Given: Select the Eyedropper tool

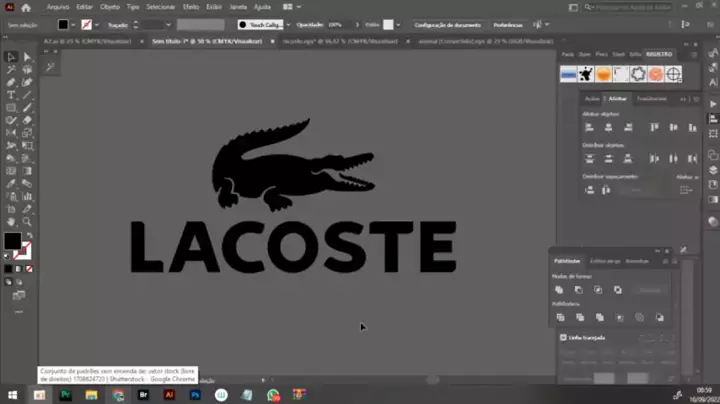Looking at the screenshot, I should (x=11, y=184).
